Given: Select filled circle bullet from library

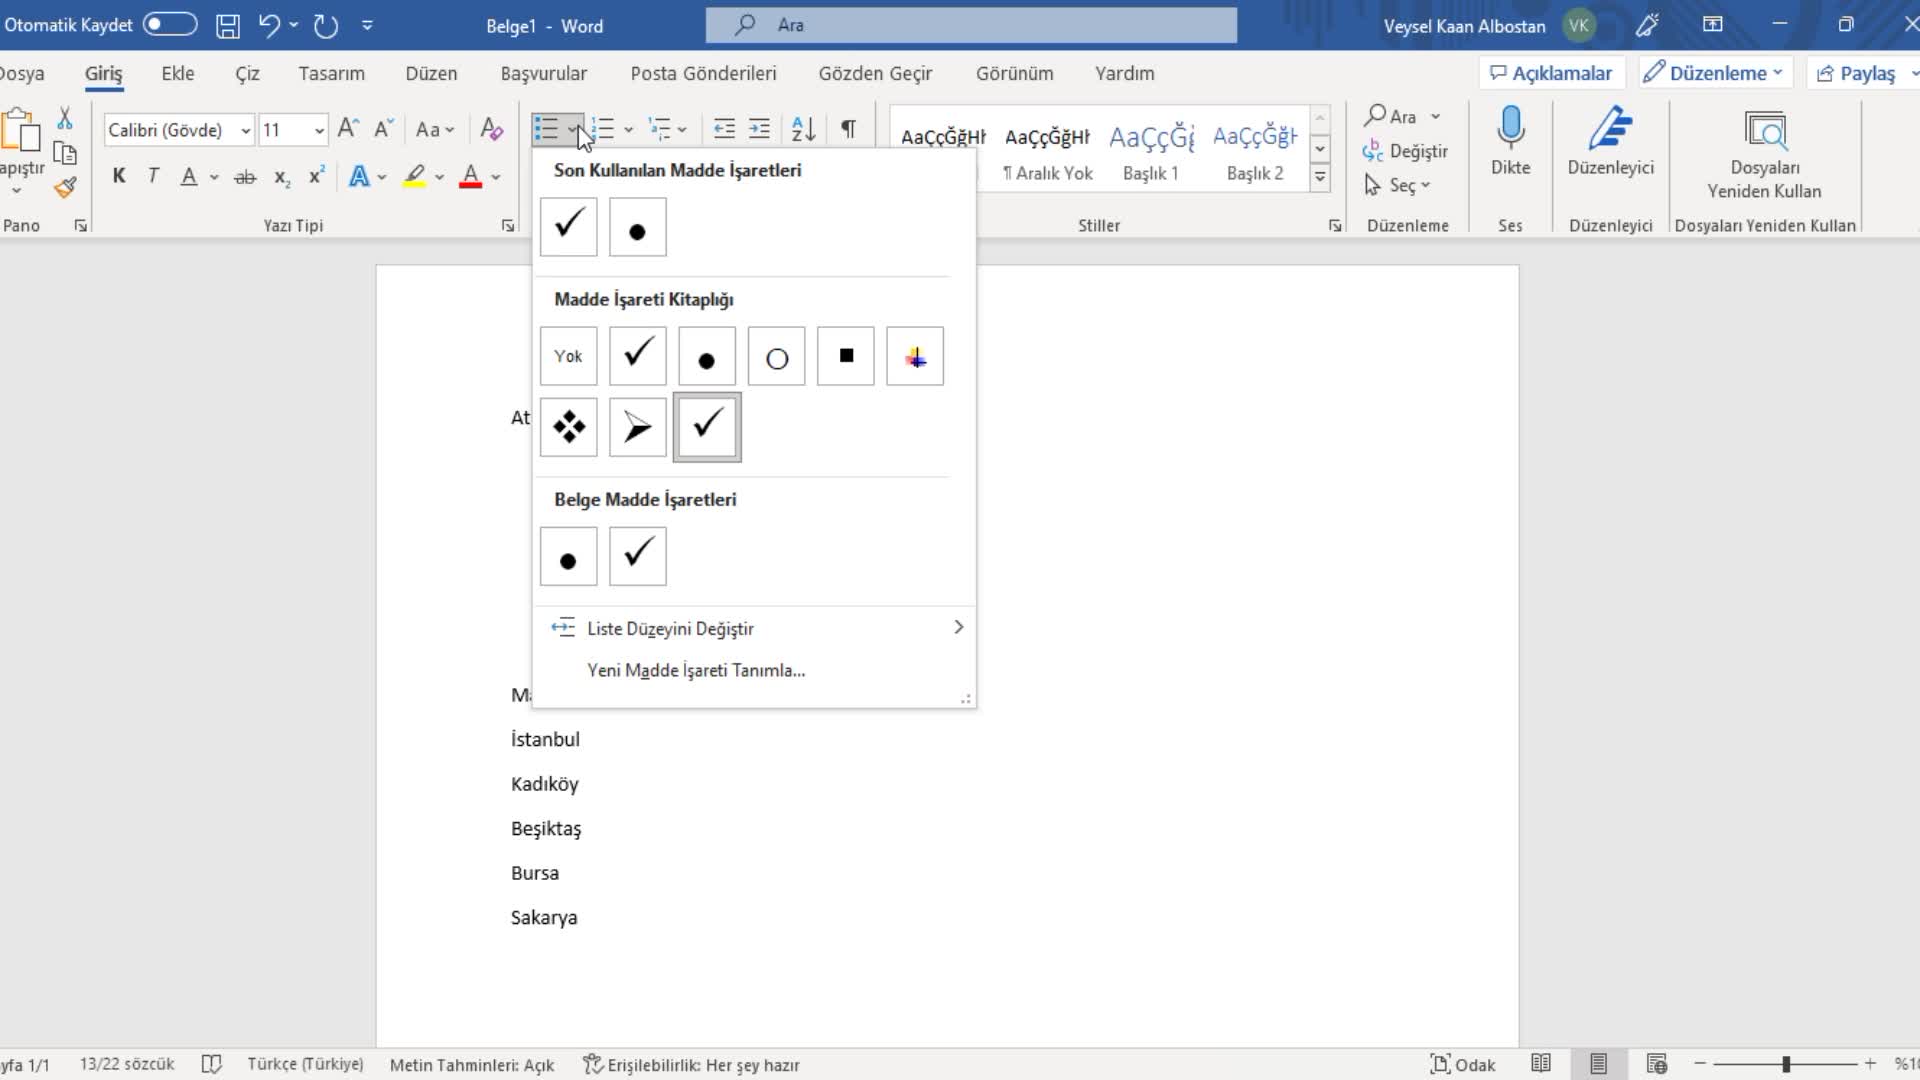Looking at the screenshot, I should tap(707, 356).
